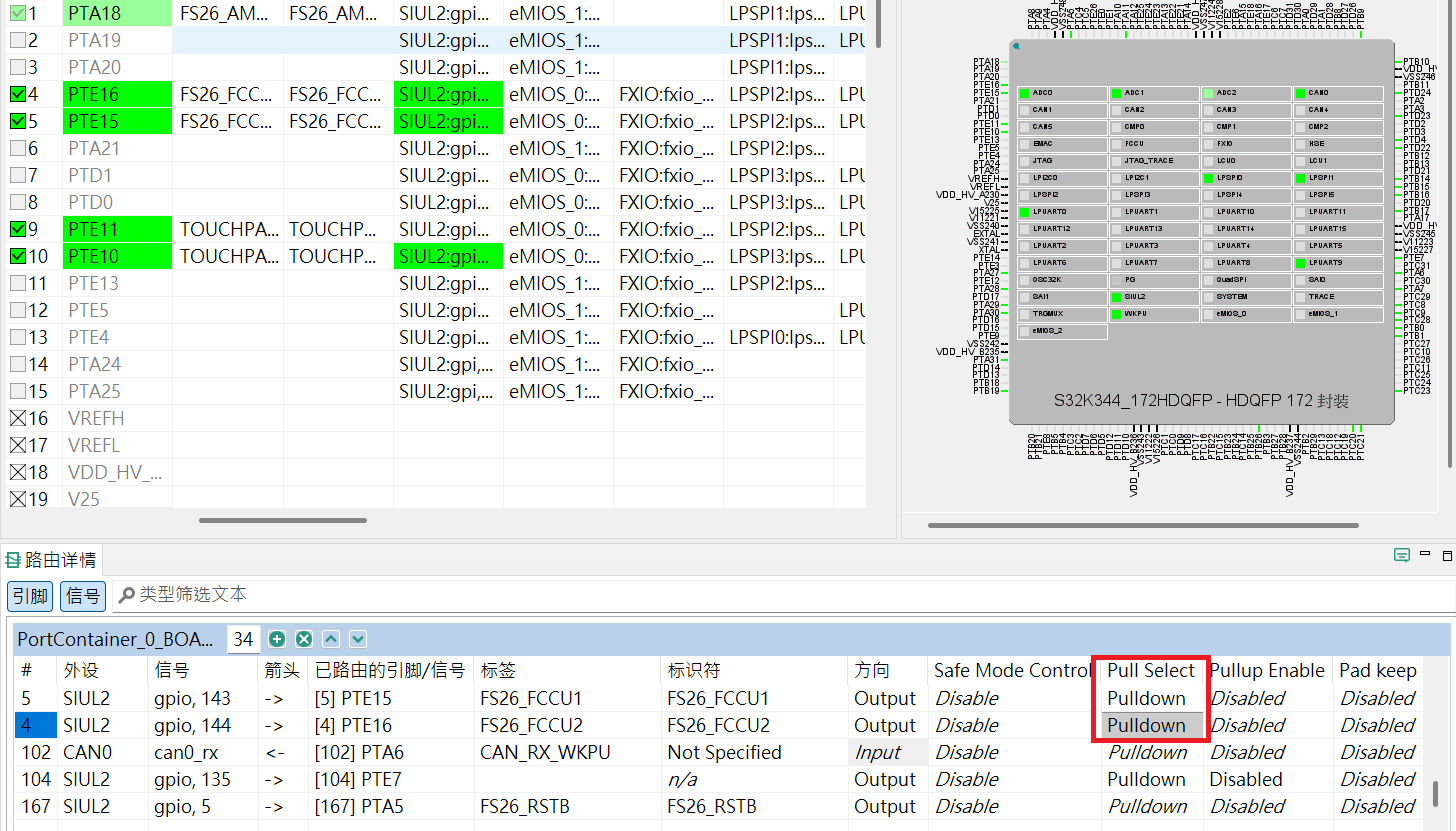The height and width of the screenshot is (831, 1456).
Task: Uncheck the pin 9 PTE11 checkbox
Action: coord(17,230)
